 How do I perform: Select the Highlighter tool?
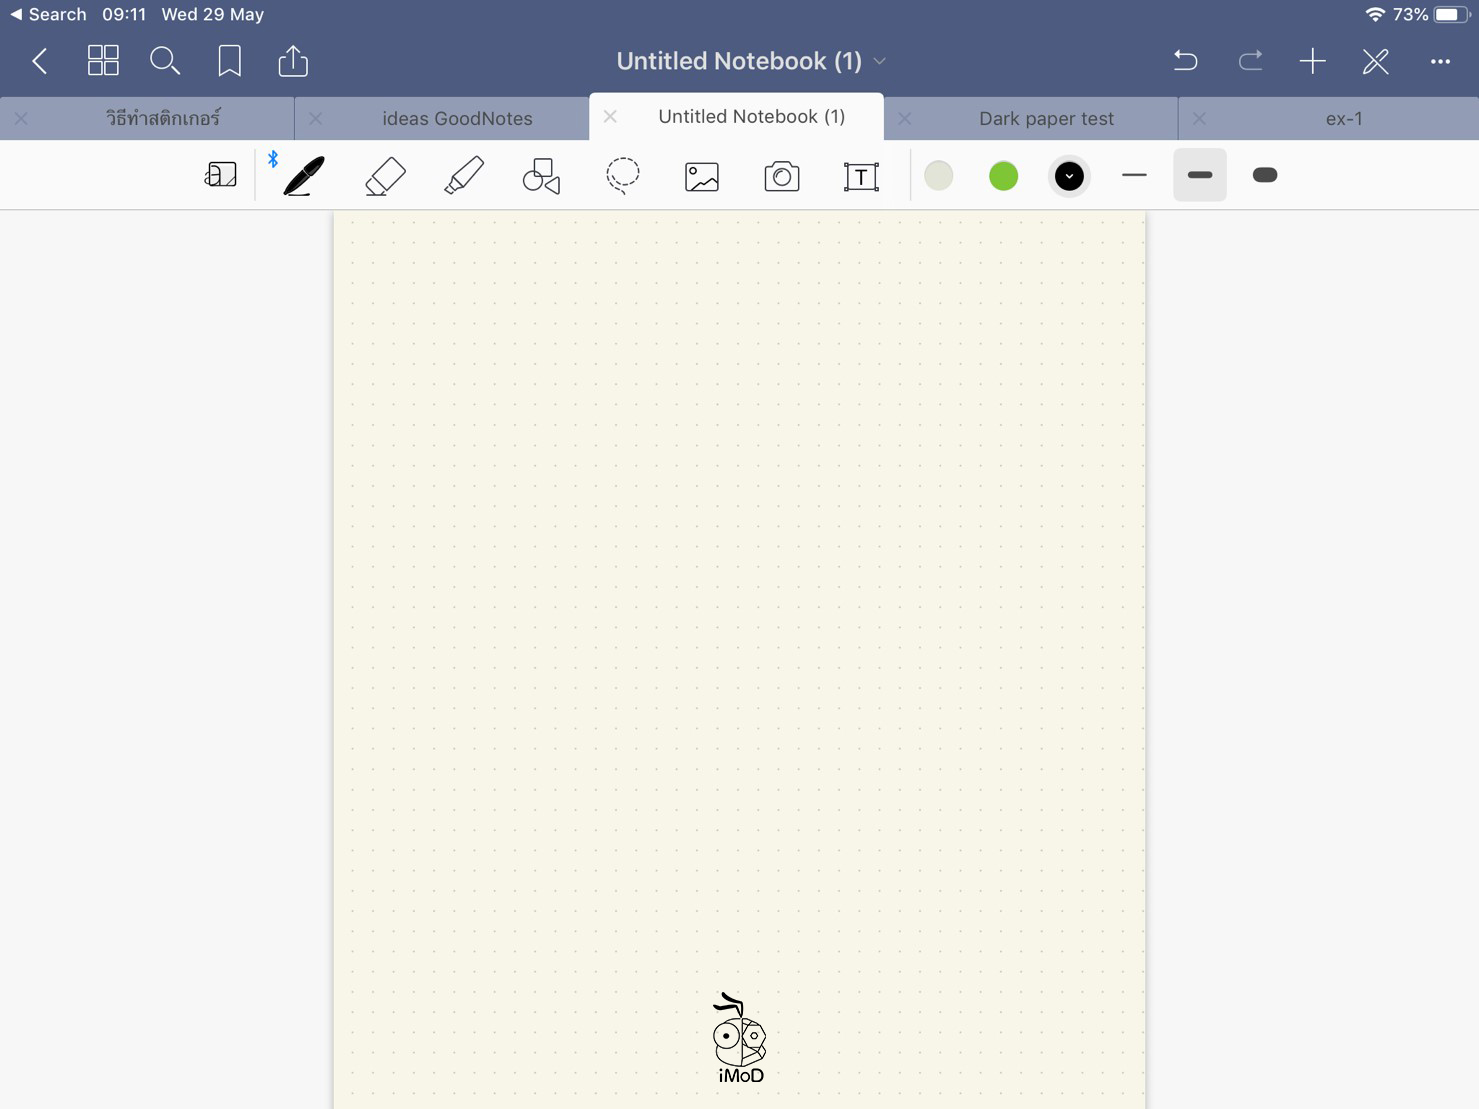(464, 176)
